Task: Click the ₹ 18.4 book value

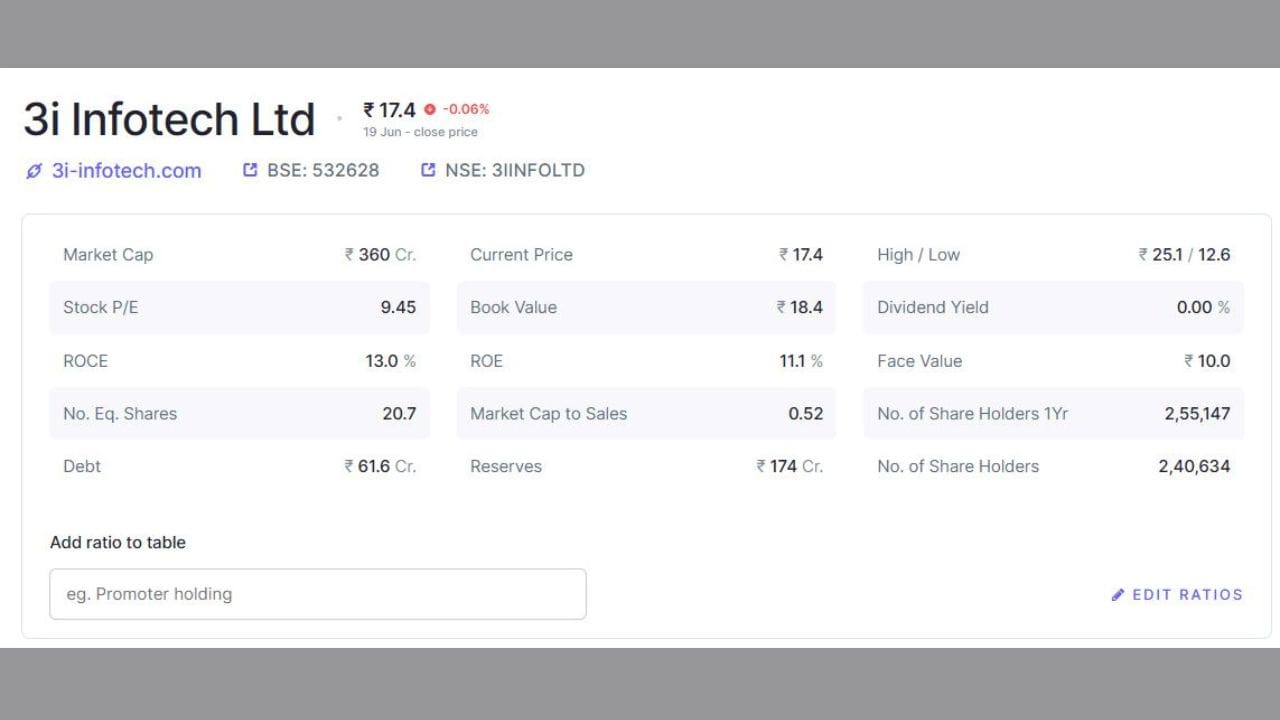Action: click(800, 308)
